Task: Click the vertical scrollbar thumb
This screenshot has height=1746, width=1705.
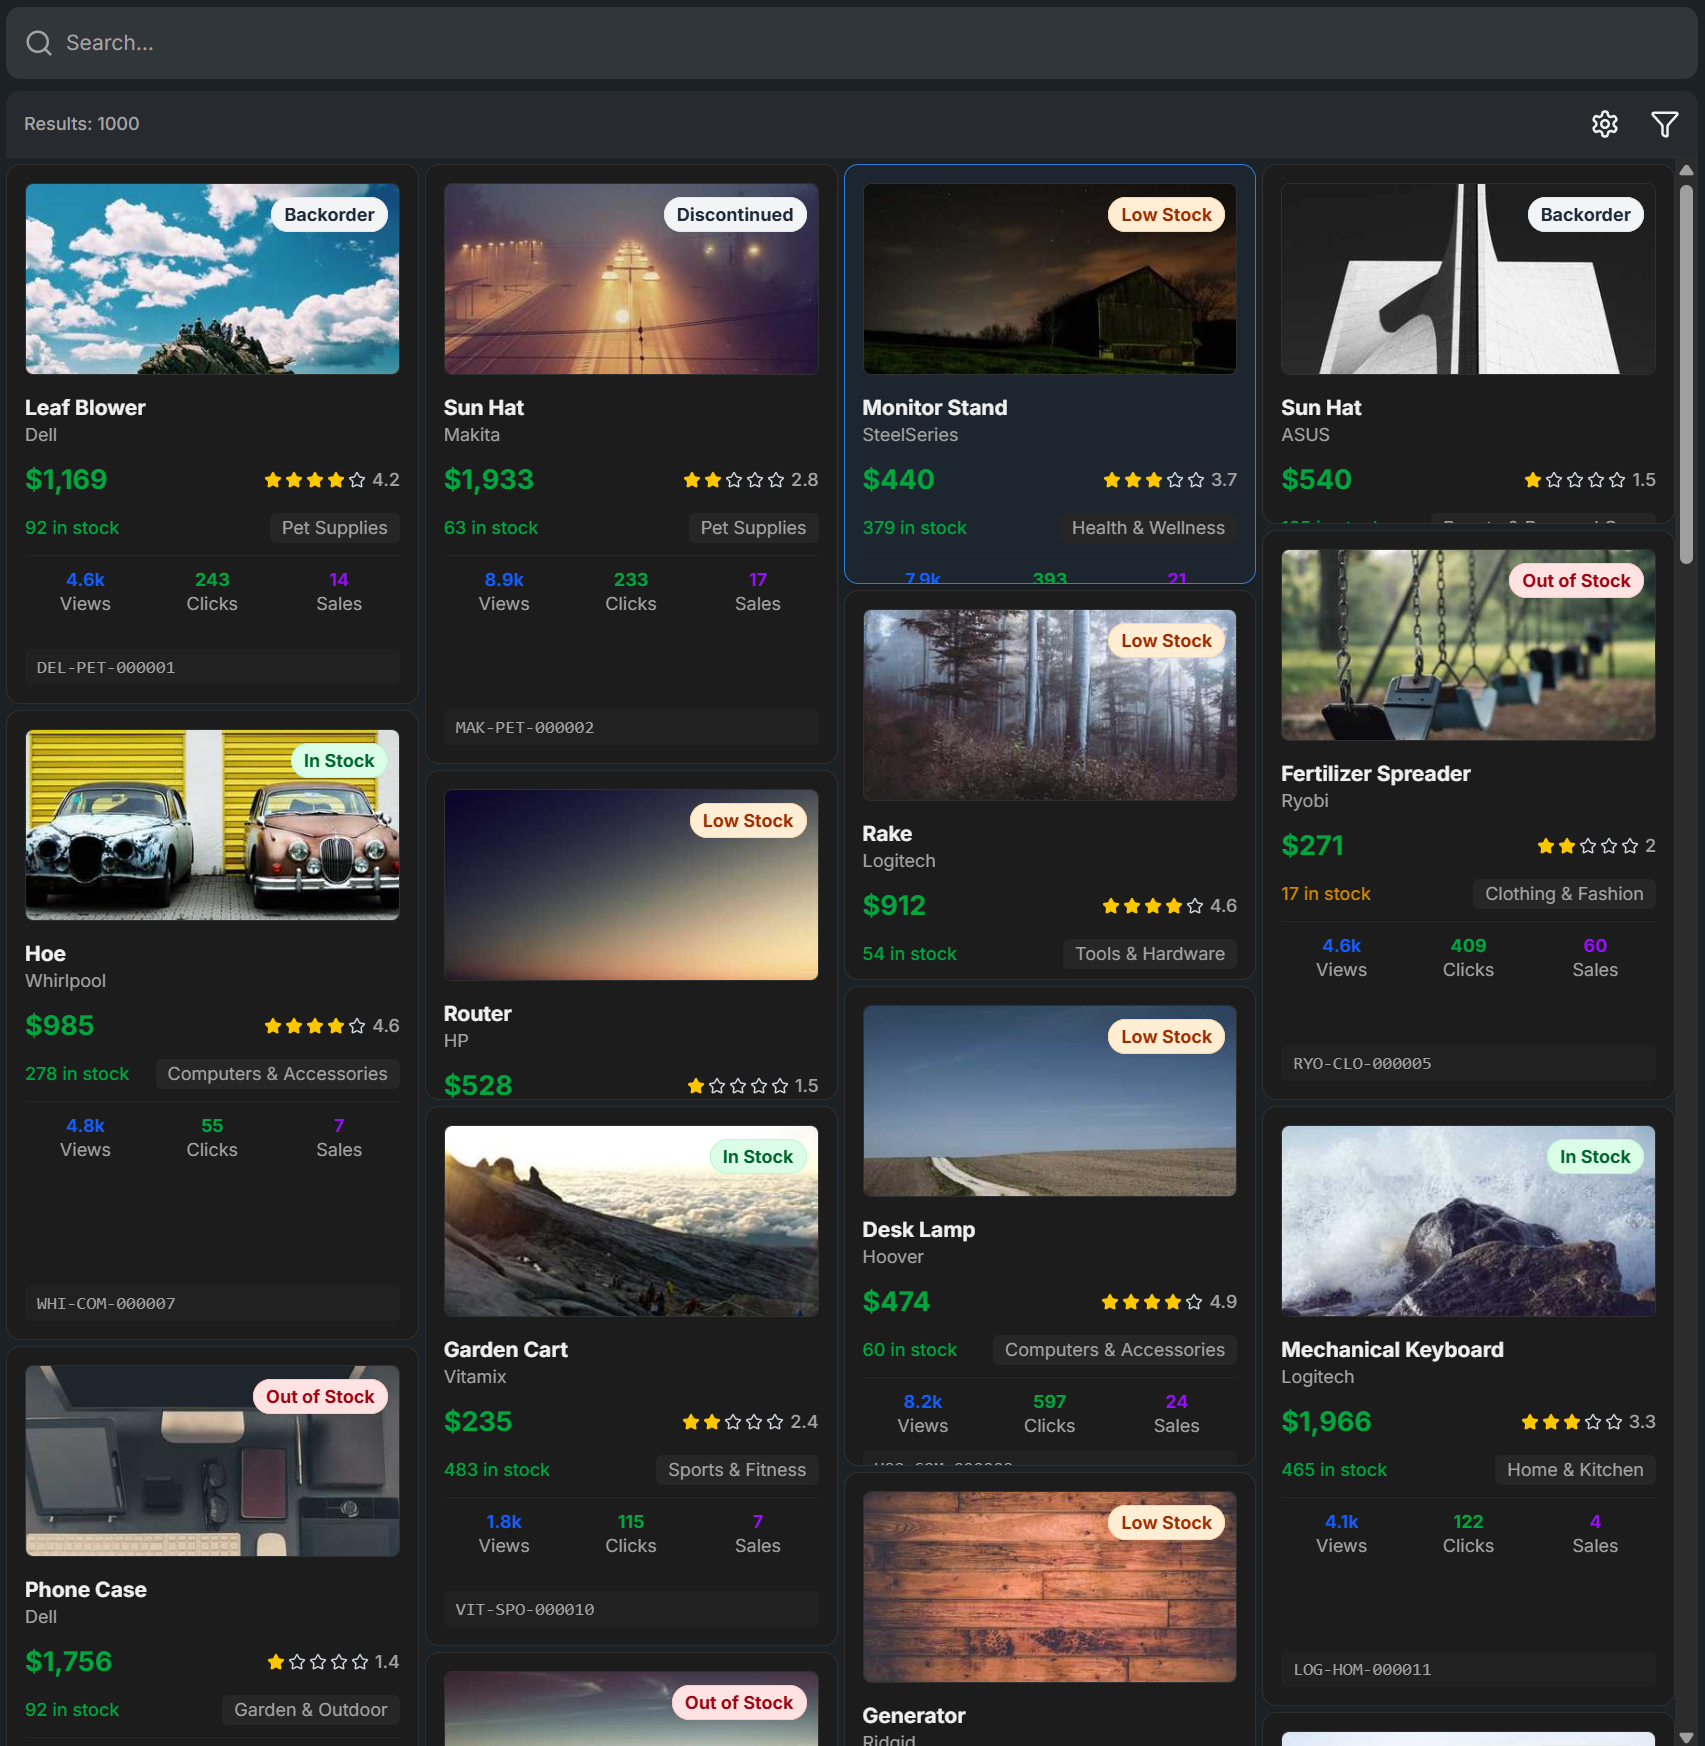Action: coord(1686,370)
